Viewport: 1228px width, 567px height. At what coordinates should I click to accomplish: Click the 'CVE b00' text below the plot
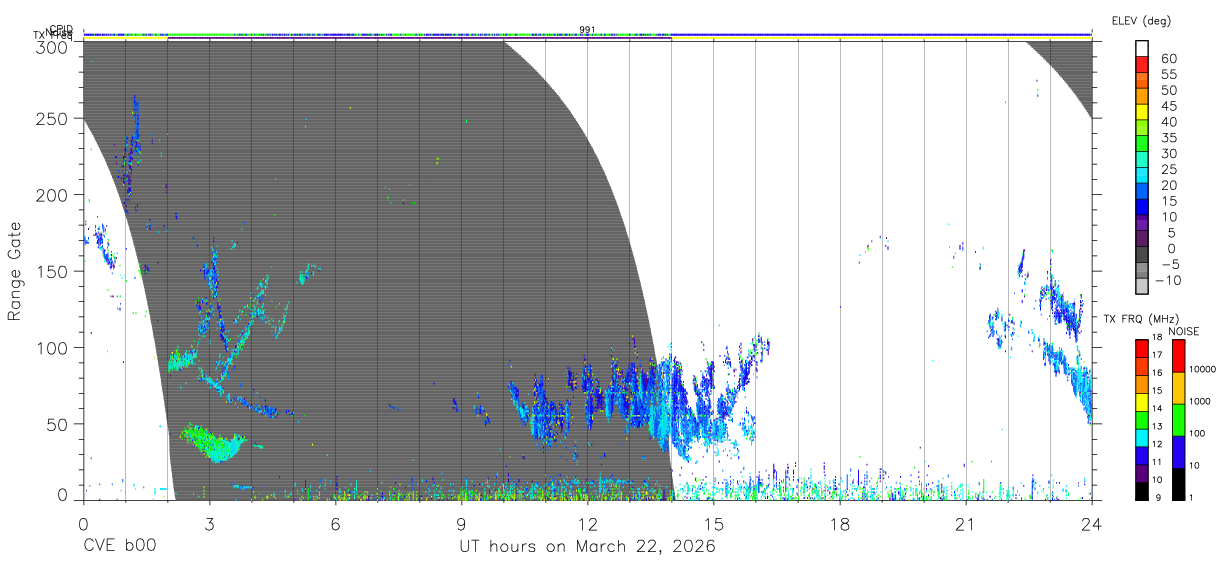pos(119,547)
